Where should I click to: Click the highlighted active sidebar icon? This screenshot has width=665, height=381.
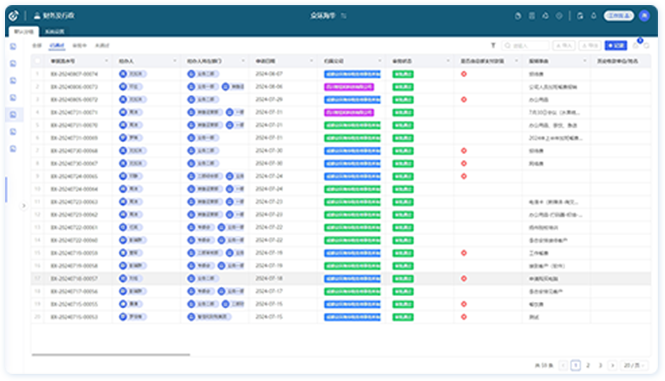[x=14, y=115]
